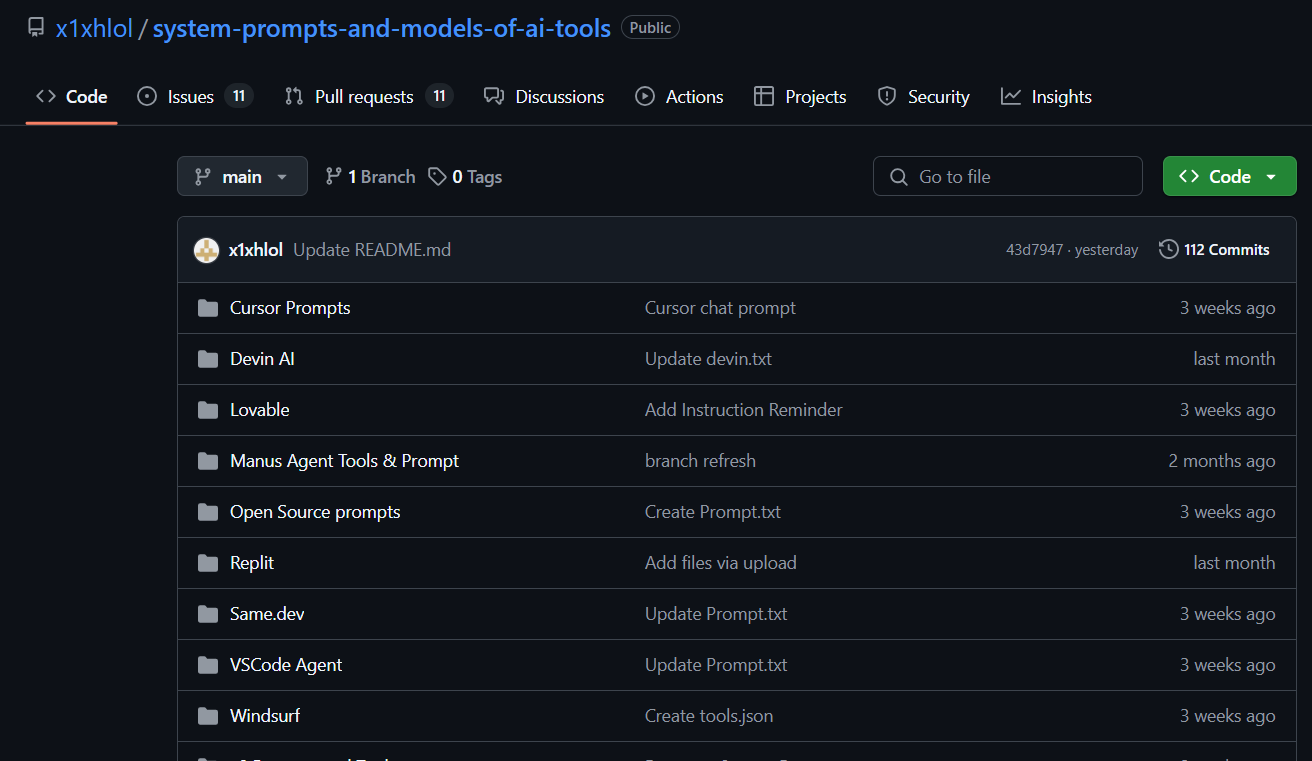Open the branch refresh commit message
1312x761 pixels.
700,461
